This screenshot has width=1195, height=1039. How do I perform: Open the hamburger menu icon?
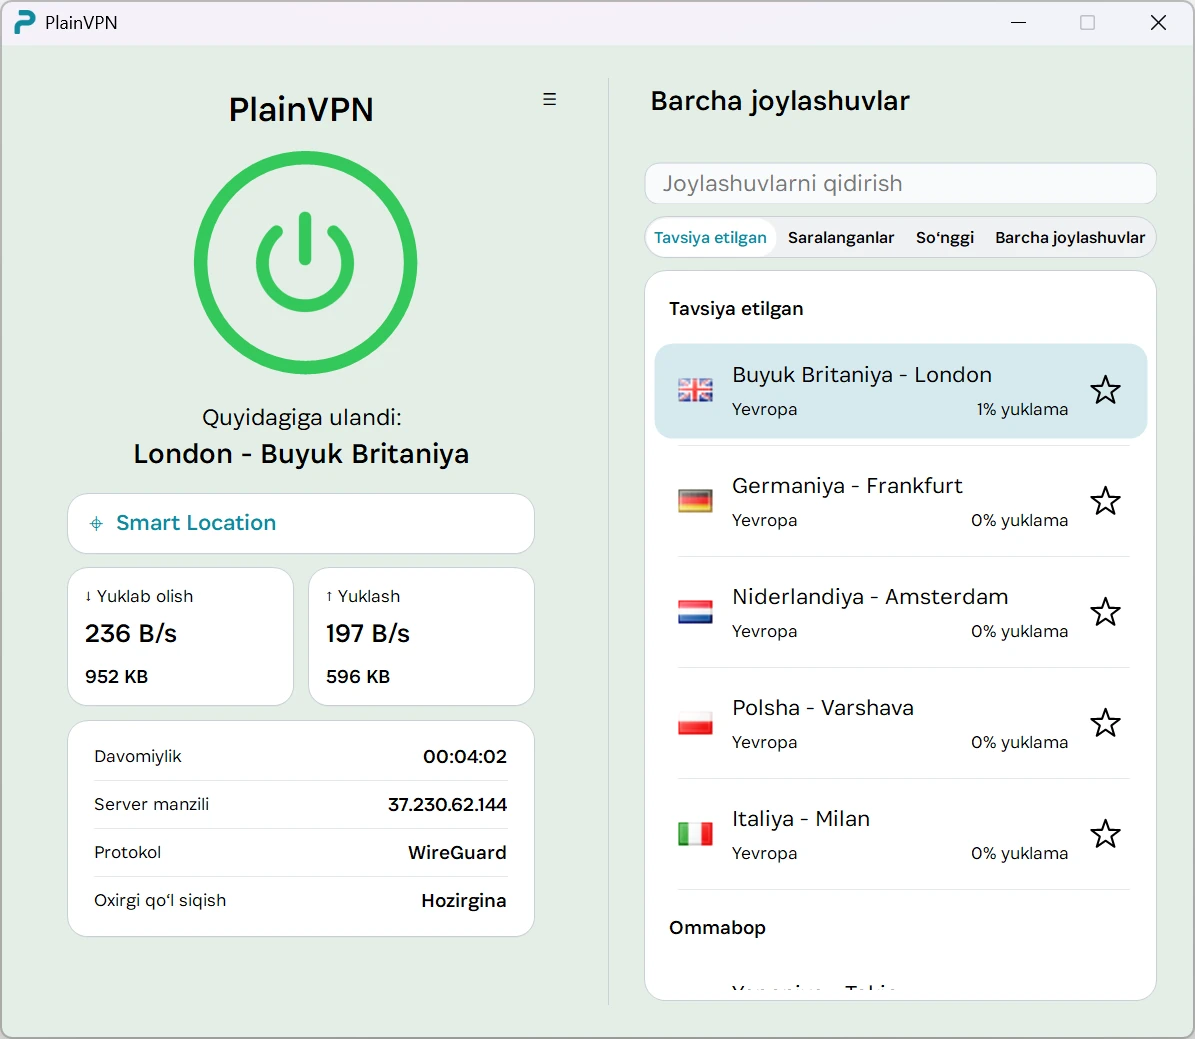[549, 99]
